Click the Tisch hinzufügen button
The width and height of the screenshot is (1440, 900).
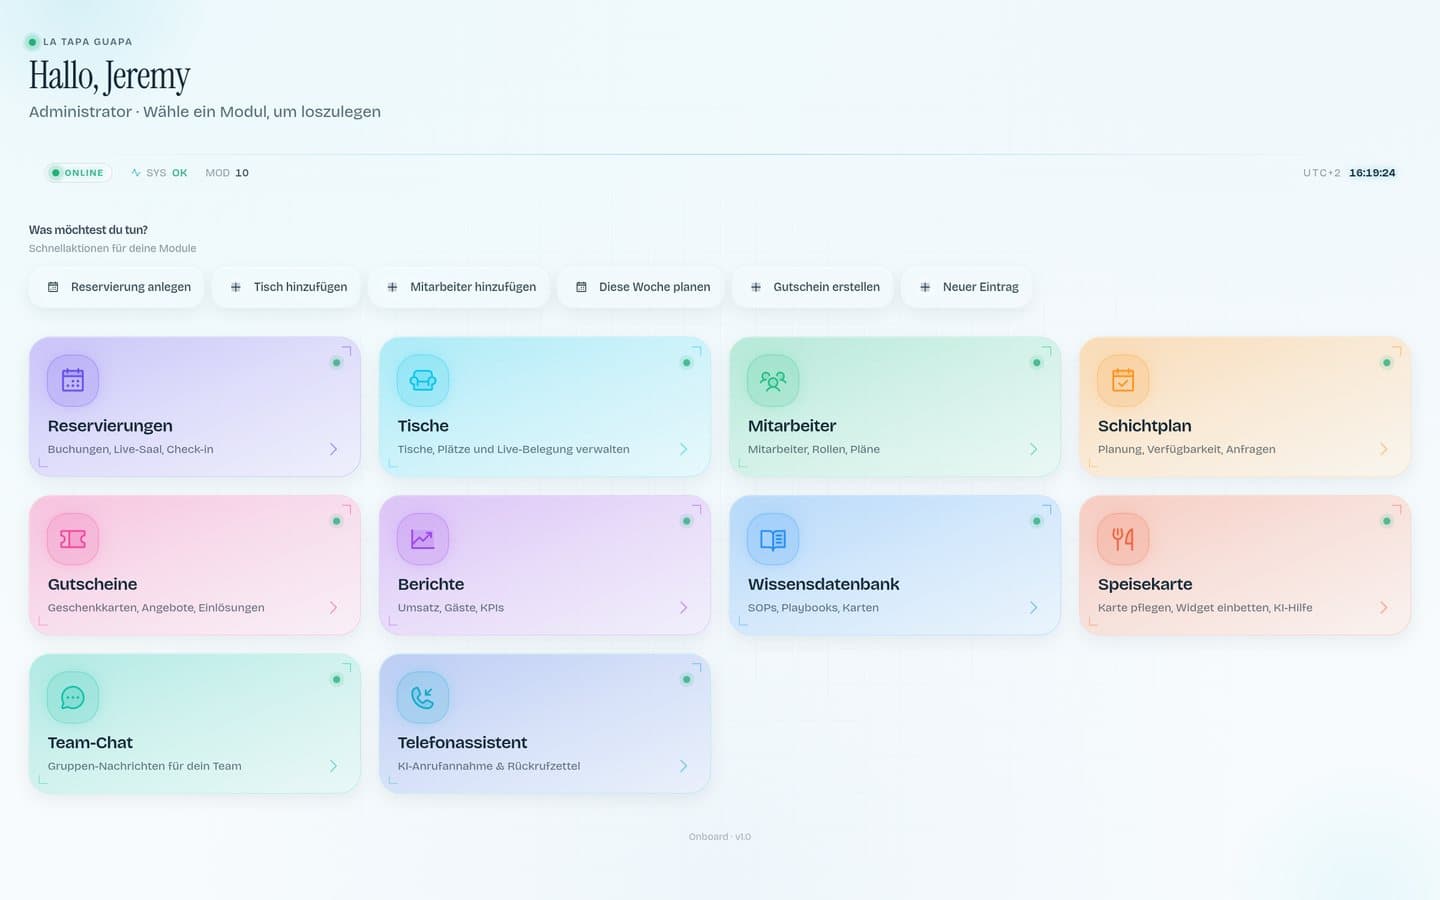288,287
